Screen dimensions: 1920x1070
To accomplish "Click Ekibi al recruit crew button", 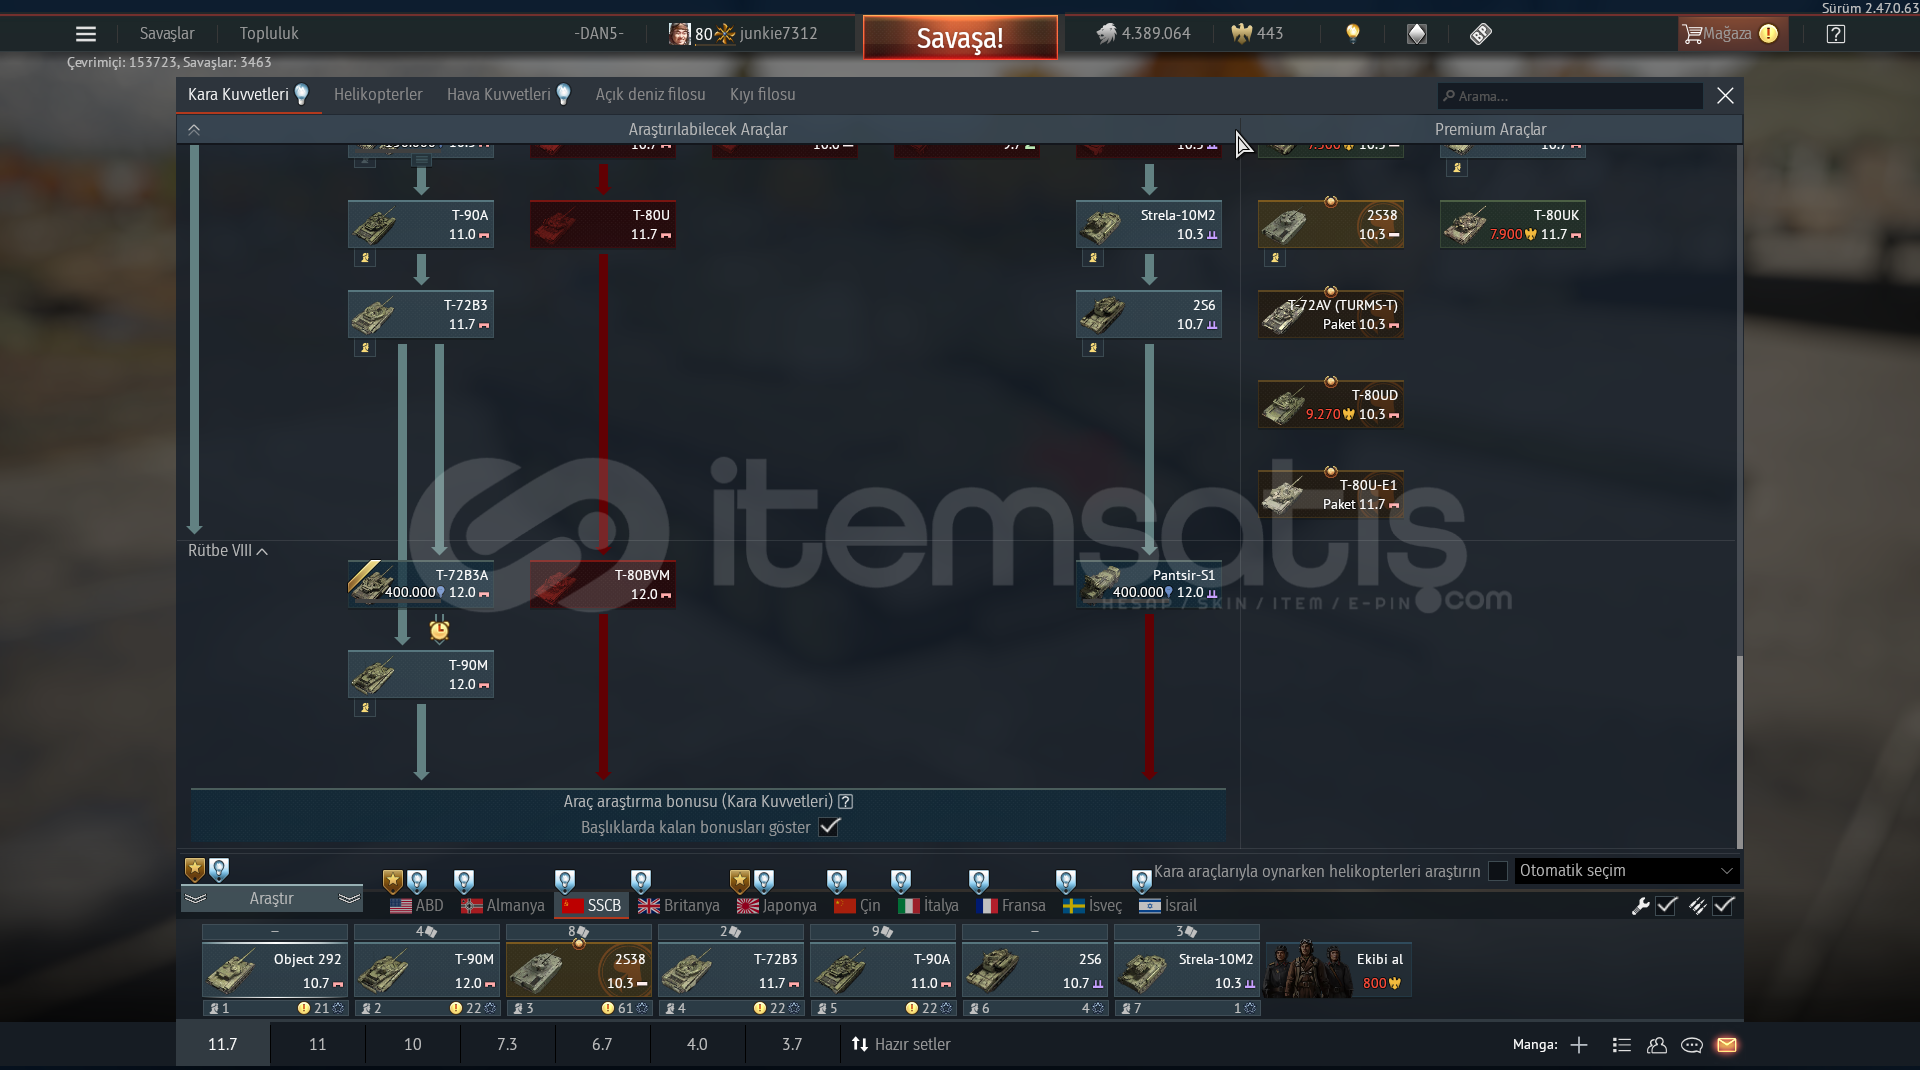I will (x=1338, y=970).
